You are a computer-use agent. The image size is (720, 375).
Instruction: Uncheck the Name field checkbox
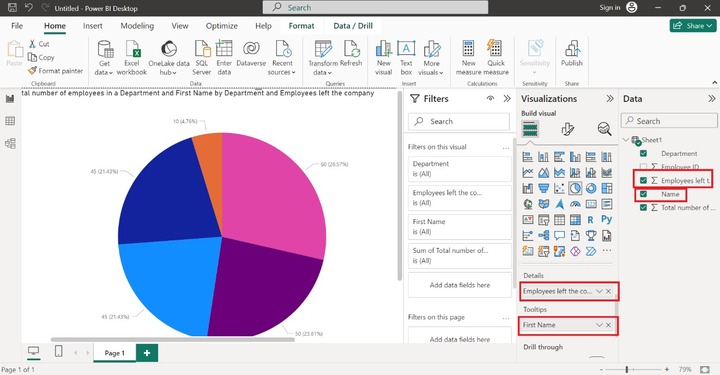tap(643, 194)
